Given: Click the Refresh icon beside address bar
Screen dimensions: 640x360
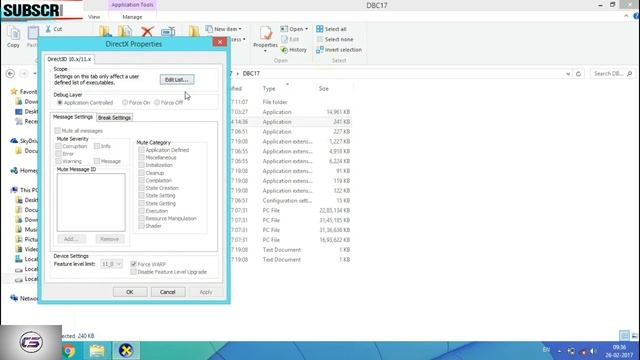Looking at the screenshot, I should pos(578,74).
